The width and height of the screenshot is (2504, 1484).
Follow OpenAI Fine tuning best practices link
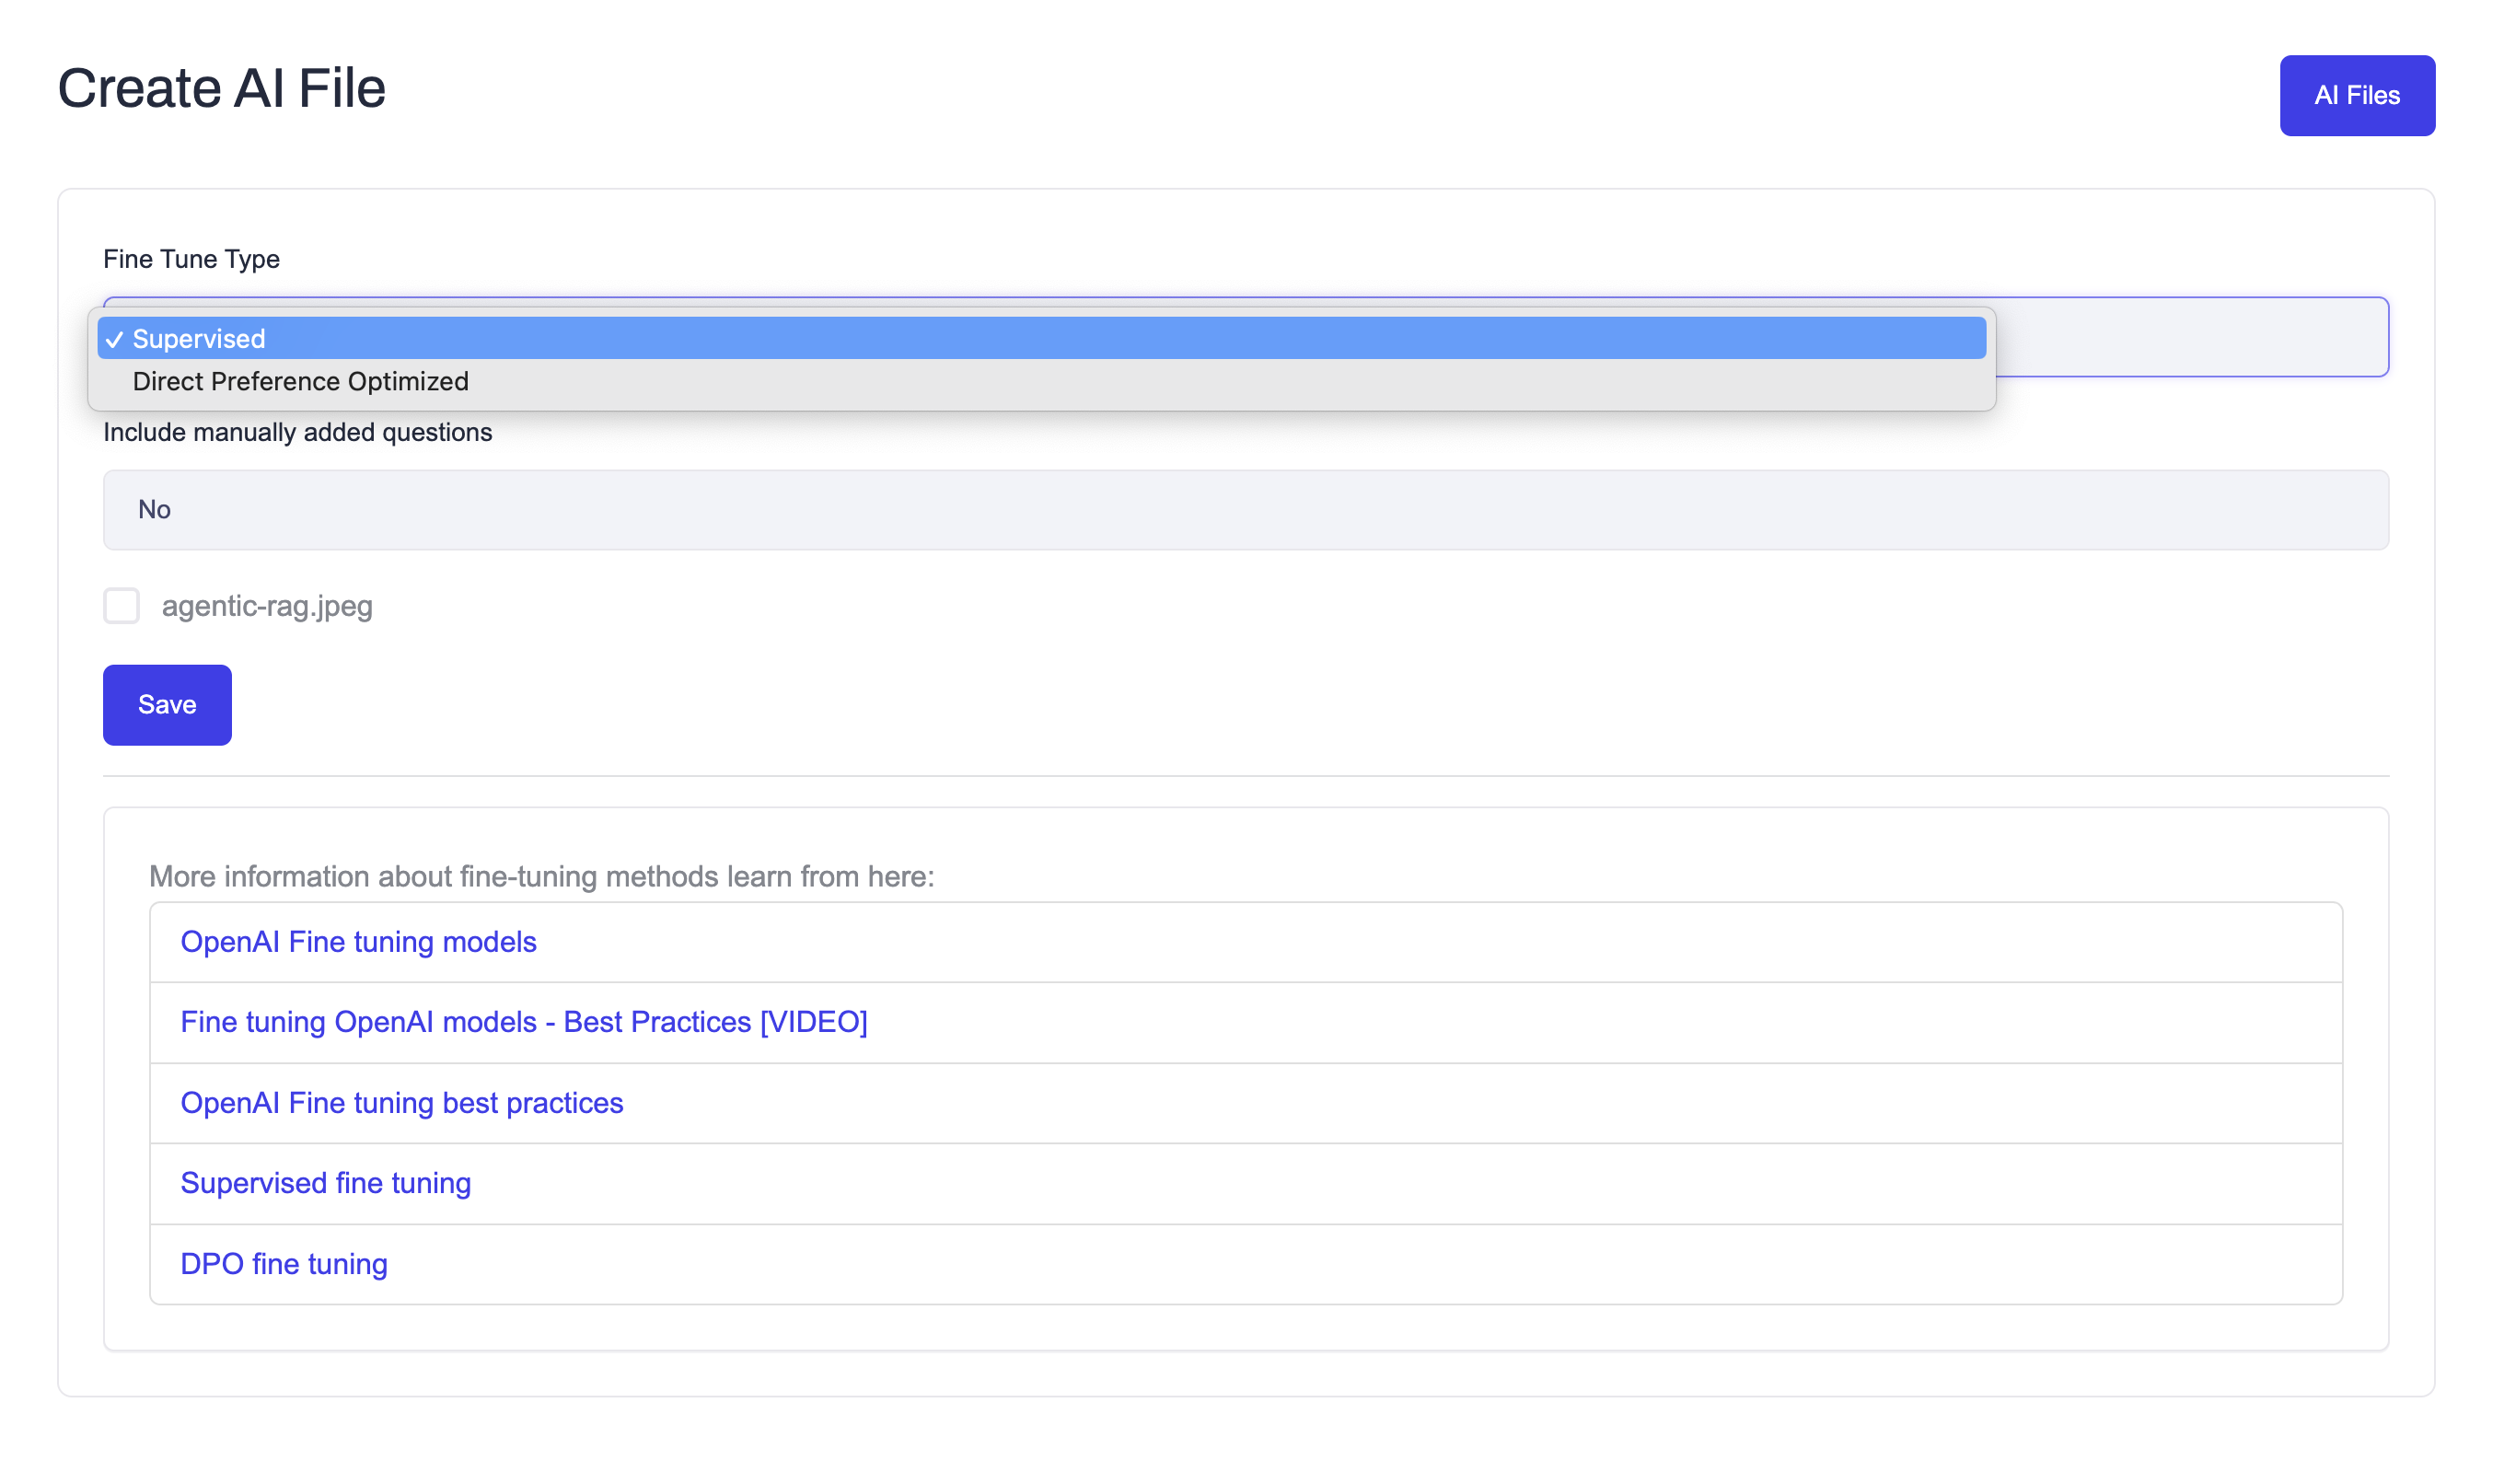pyautogui.click(x=401, y=1103)
